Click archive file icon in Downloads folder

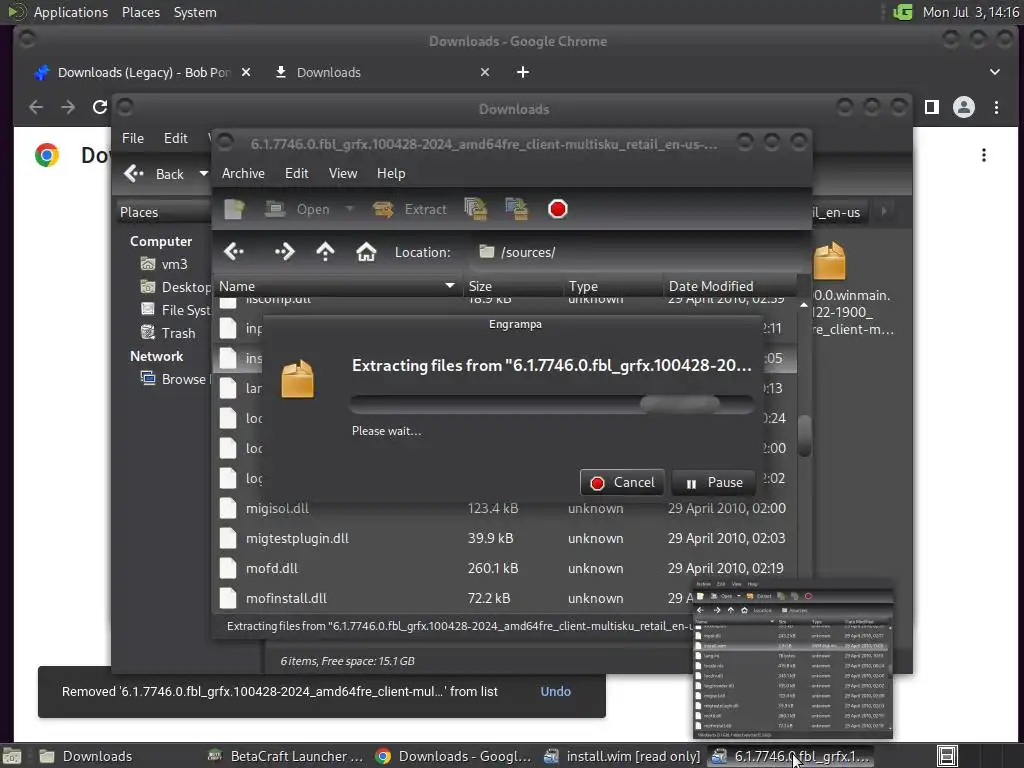pyautogui.click(x=829, y=260)
